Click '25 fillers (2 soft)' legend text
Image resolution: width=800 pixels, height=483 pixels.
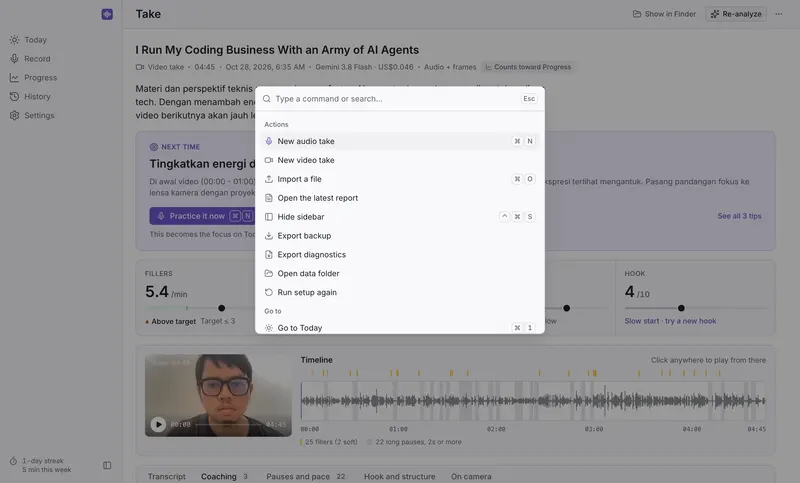pos(331,442)
